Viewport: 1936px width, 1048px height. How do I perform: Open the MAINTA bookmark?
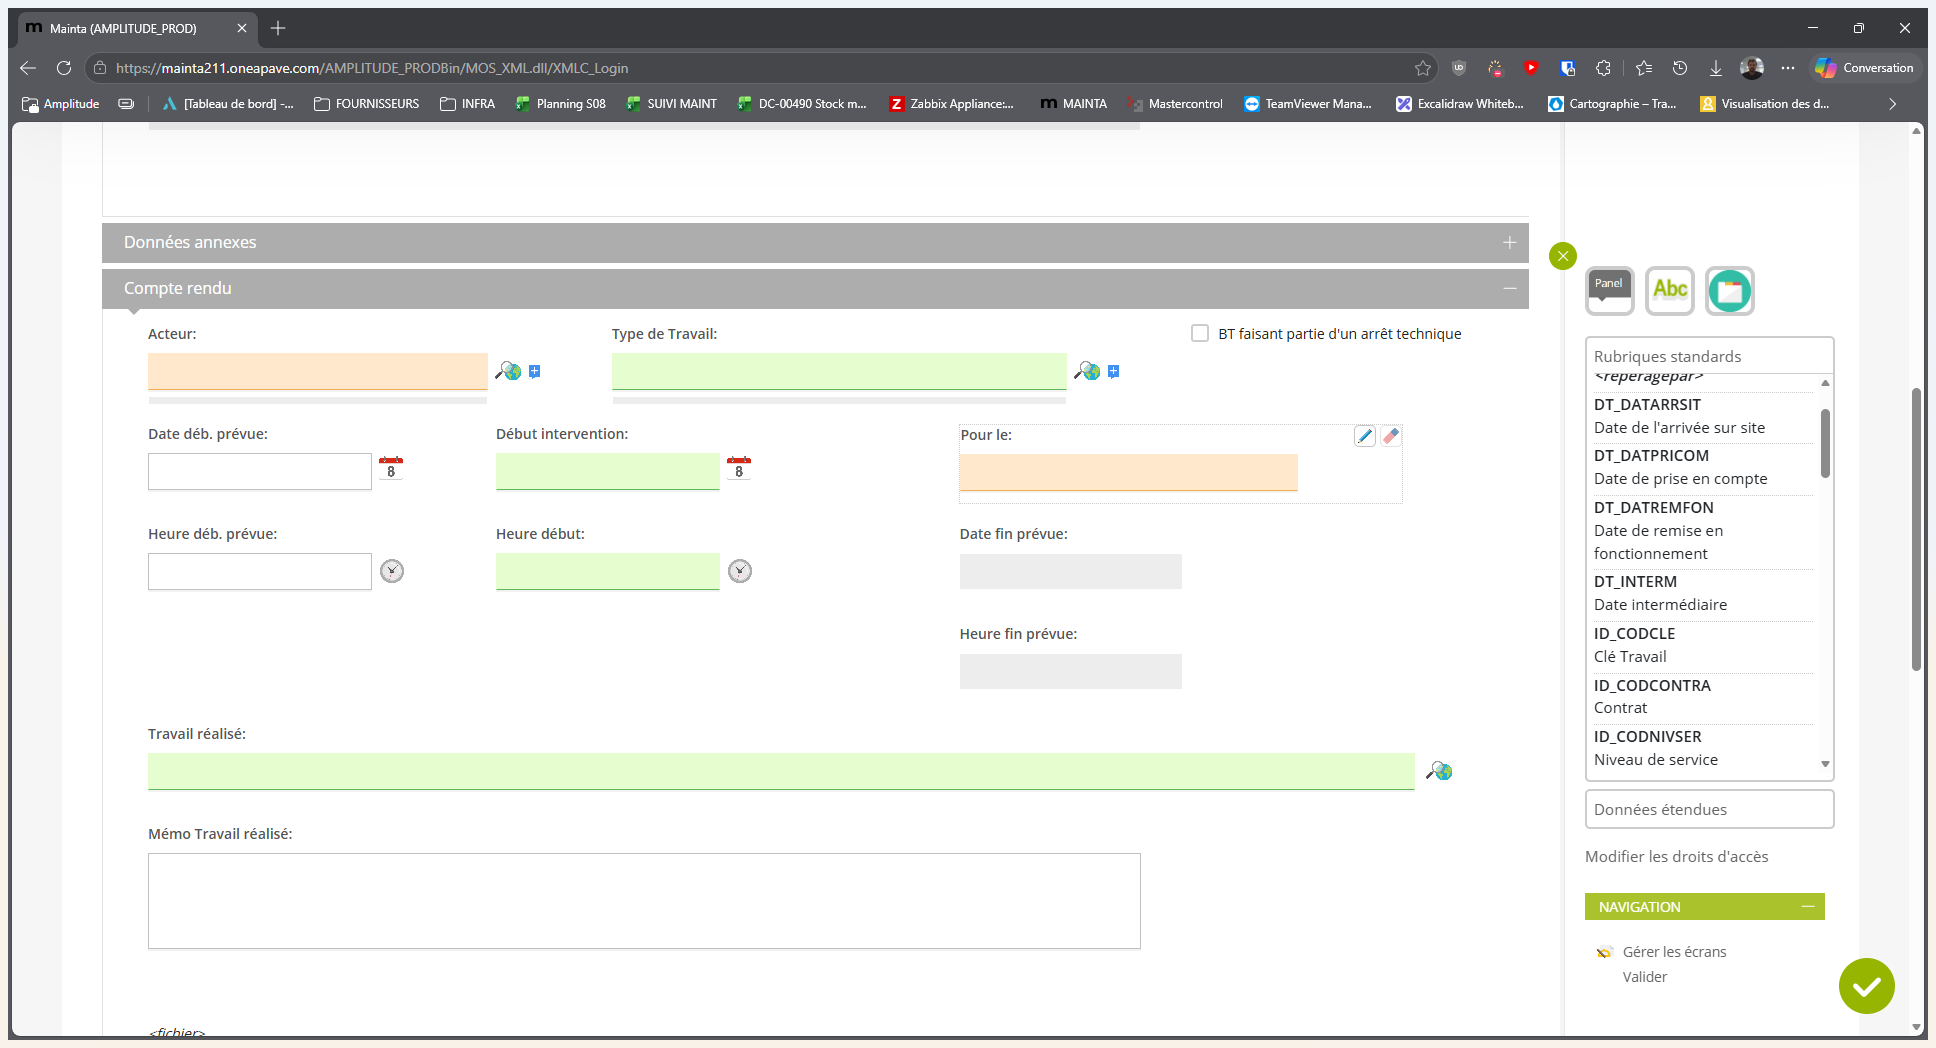(x=1074, y=103)
